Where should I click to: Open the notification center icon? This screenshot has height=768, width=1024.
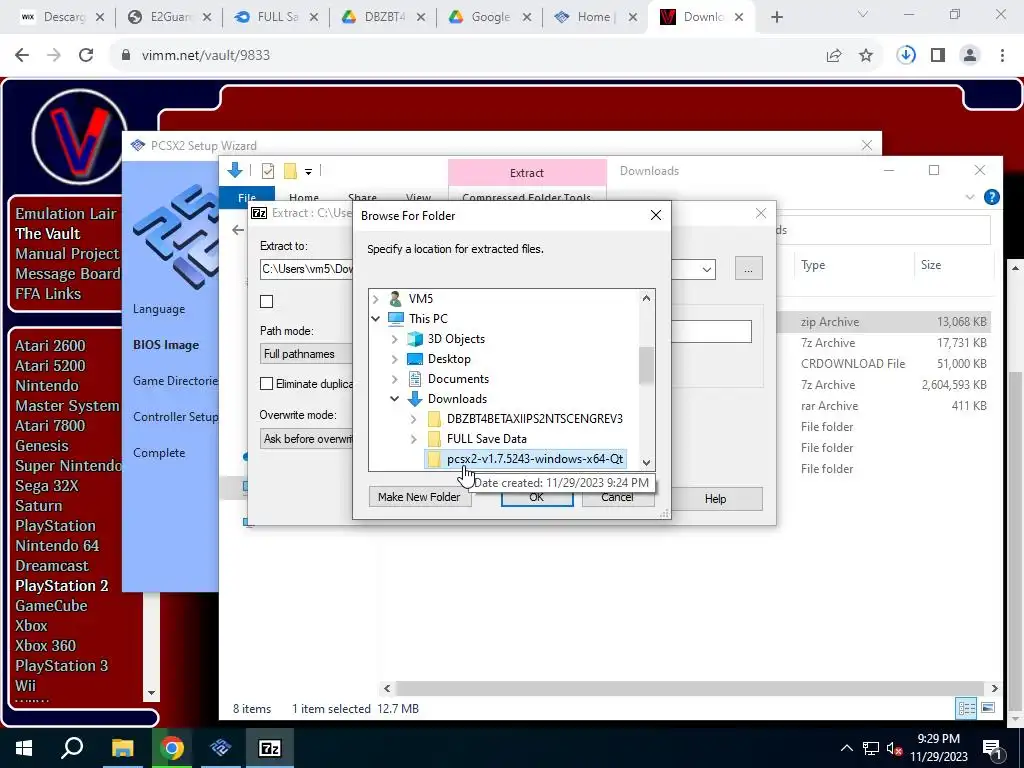(x=993, y=748)
